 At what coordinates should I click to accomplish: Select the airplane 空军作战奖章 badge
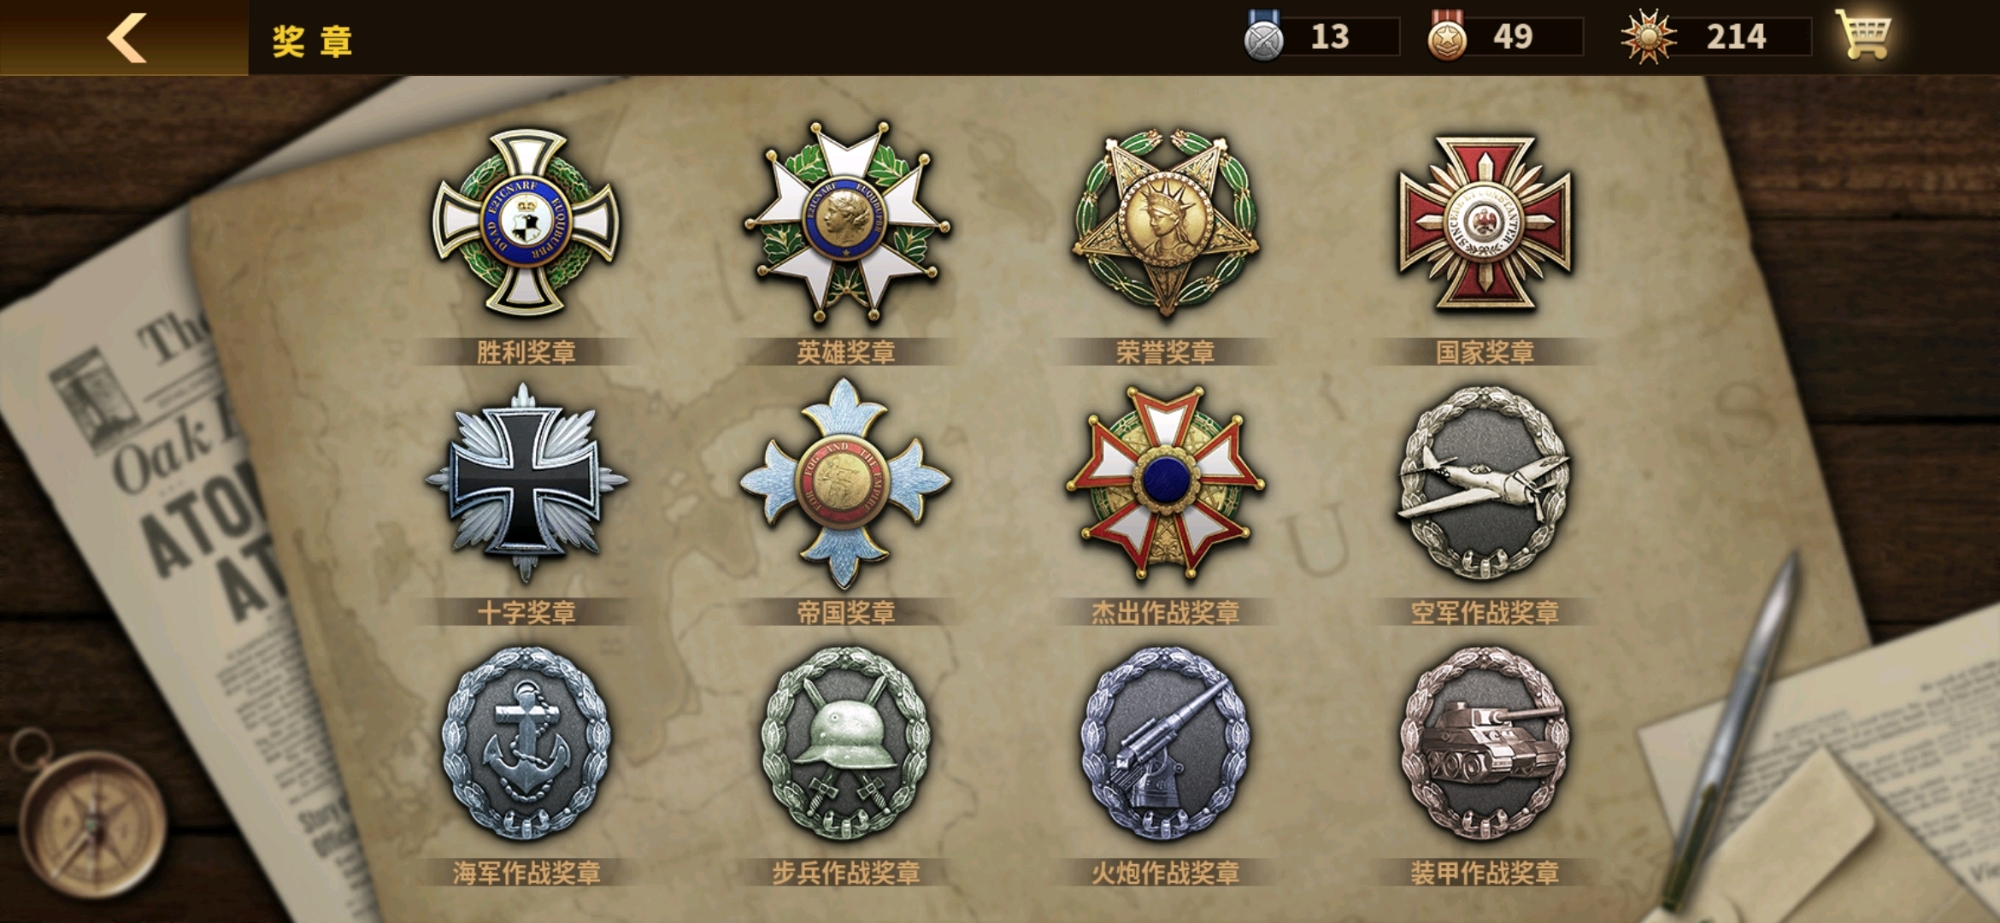1485,483
